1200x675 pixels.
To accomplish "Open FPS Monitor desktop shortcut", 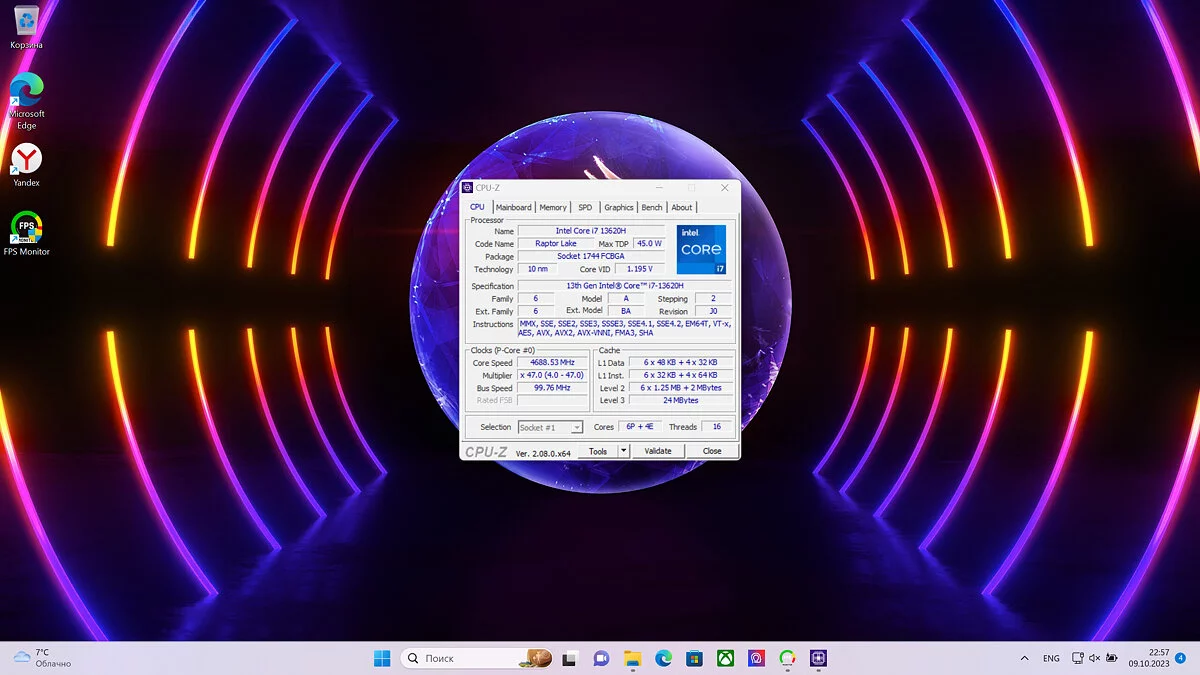I will click(26, 228).
